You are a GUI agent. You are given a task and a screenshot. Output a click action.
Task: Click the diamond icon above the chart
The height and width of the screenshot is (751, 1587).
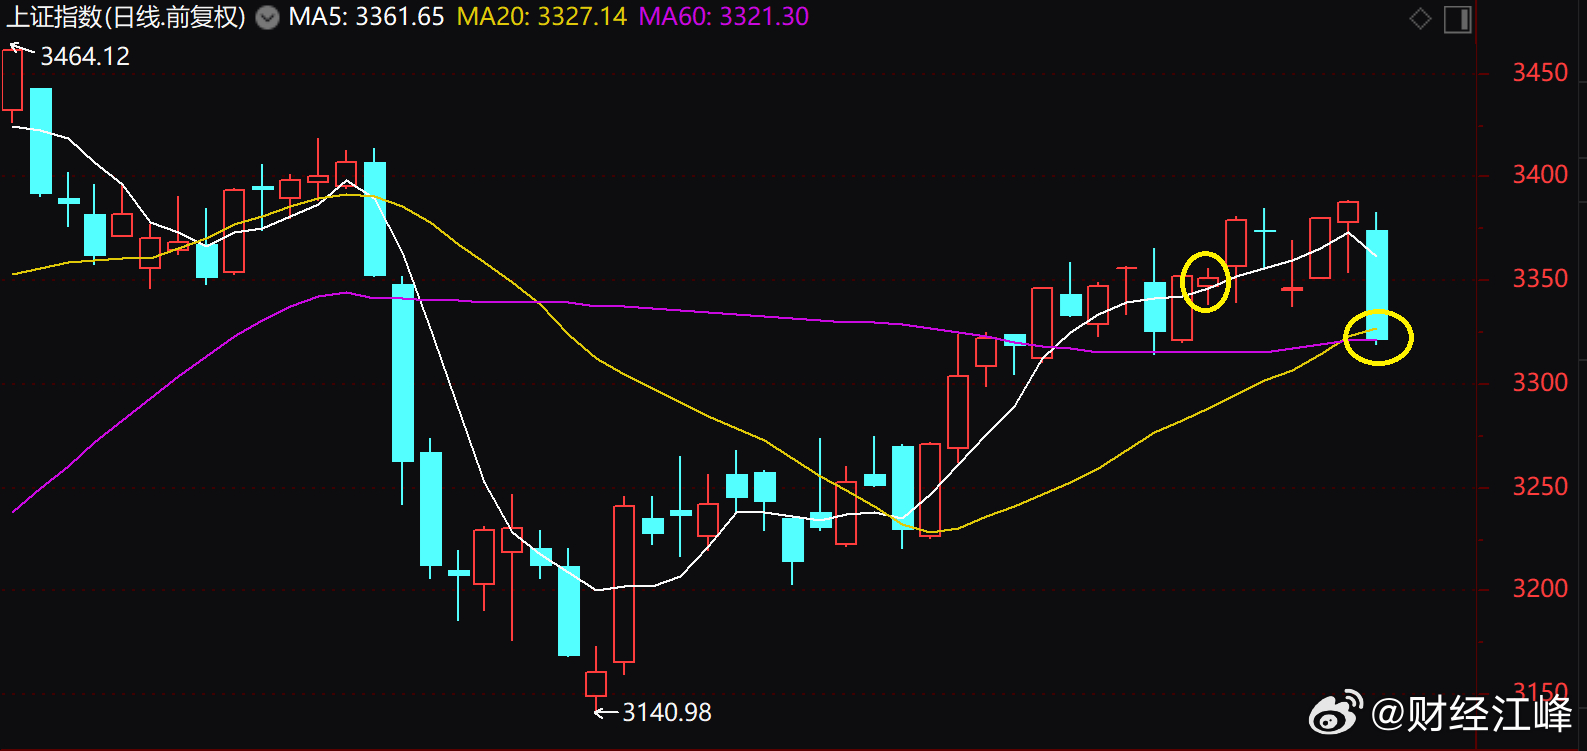pyautogui.click(x=1420, y=18)
